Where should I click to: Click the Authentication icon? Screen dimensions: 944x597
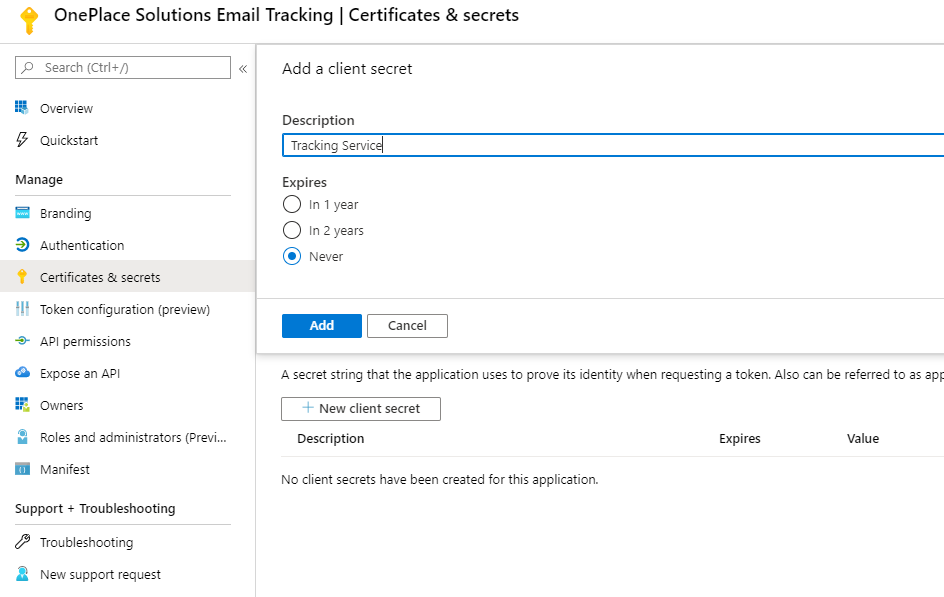pyautogui.click(x=22, y=245)
